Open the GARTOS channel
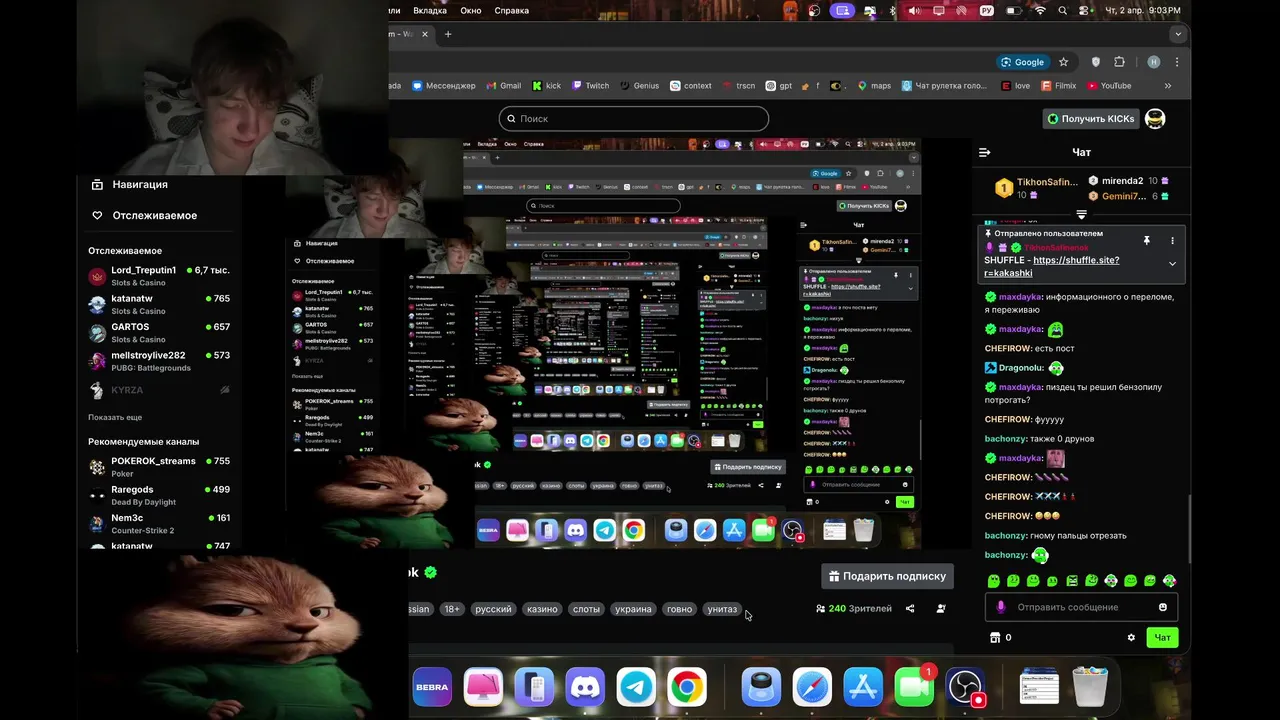Viewport: 1280px width, 720px height. pos(159,332)
